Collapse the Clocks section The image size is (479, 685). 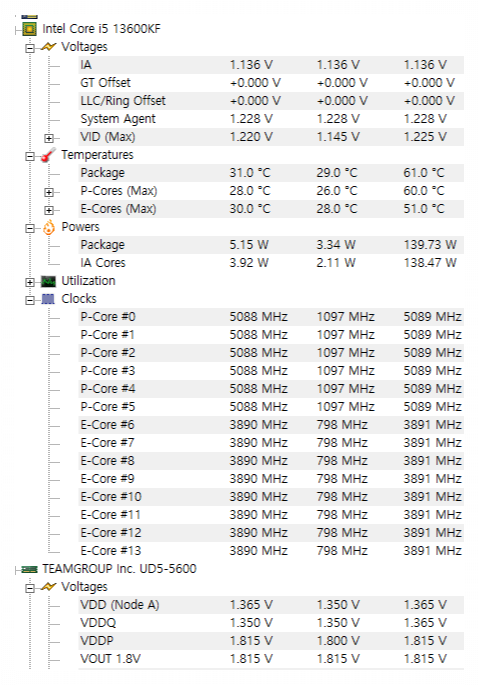click(x=30, y=300)
